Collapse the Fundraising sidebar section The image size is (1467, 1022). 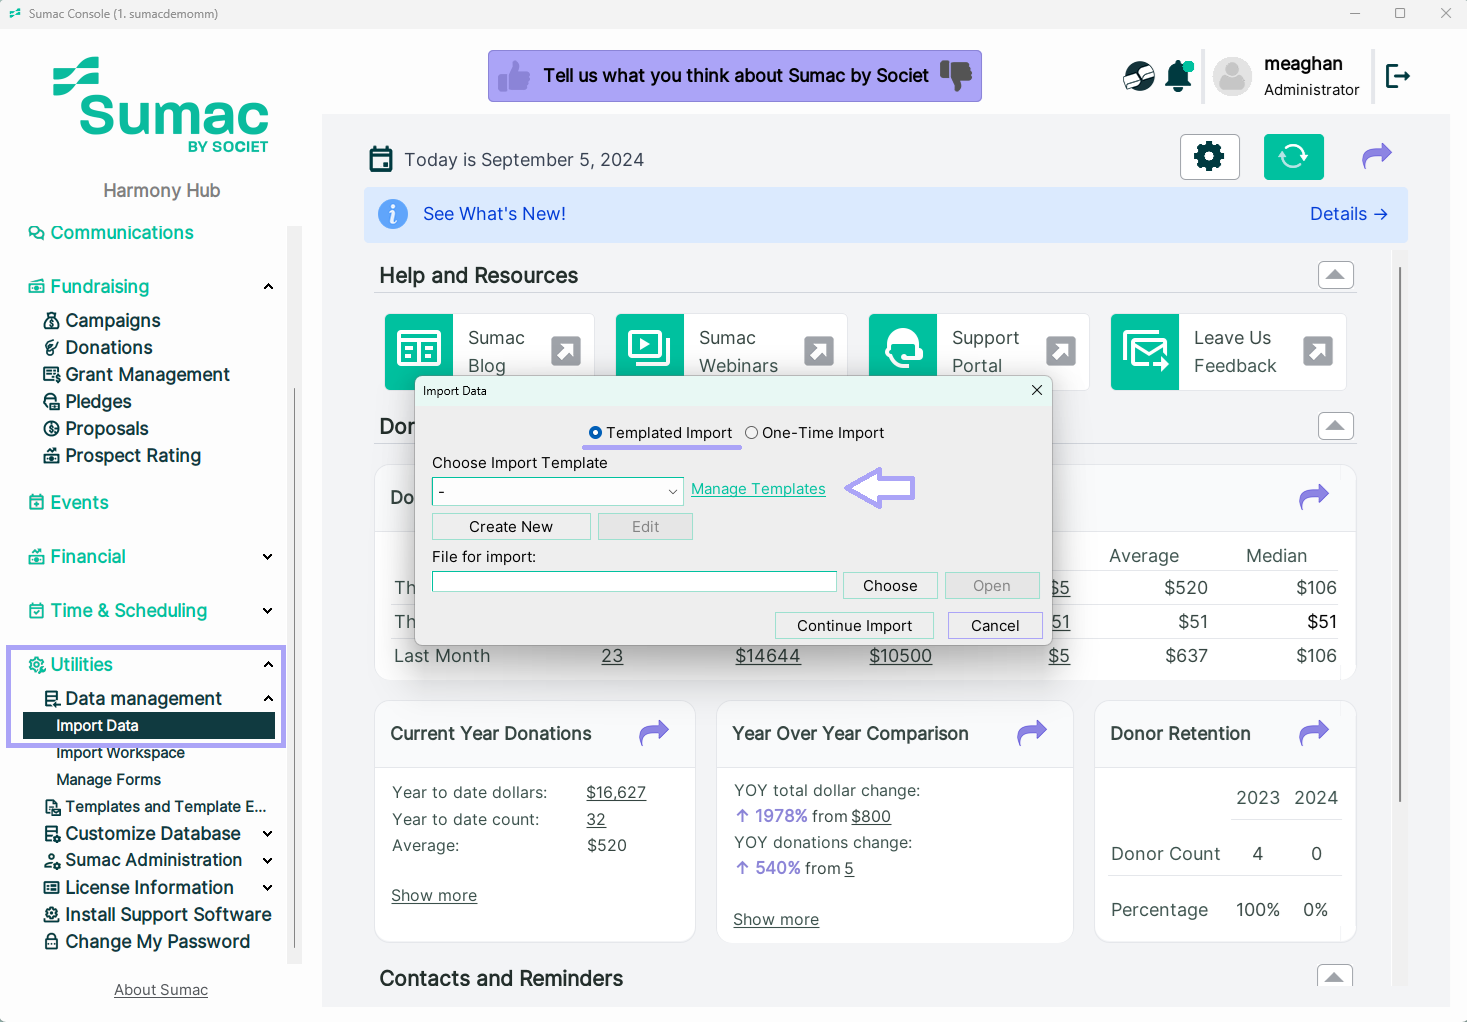coord(268,287)
